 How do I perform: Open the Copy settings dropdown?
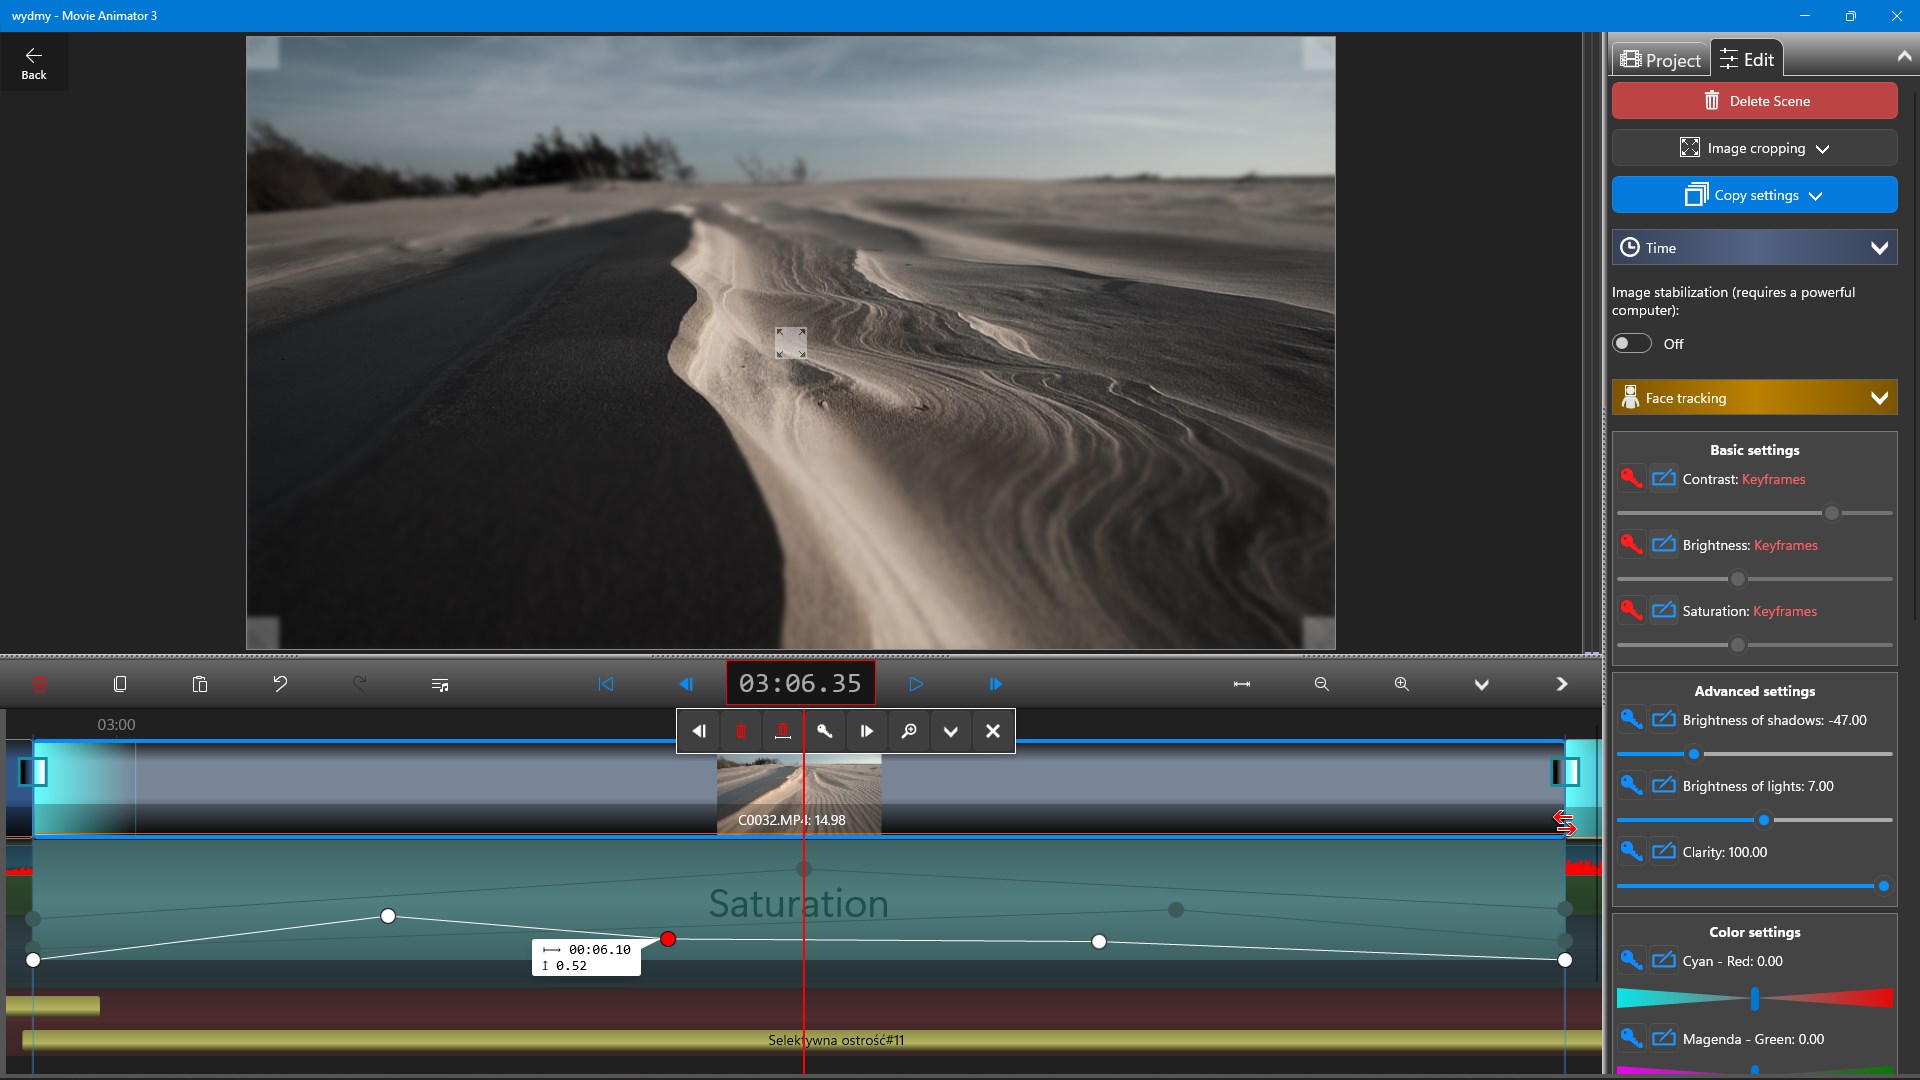(x=1754, y=195)
